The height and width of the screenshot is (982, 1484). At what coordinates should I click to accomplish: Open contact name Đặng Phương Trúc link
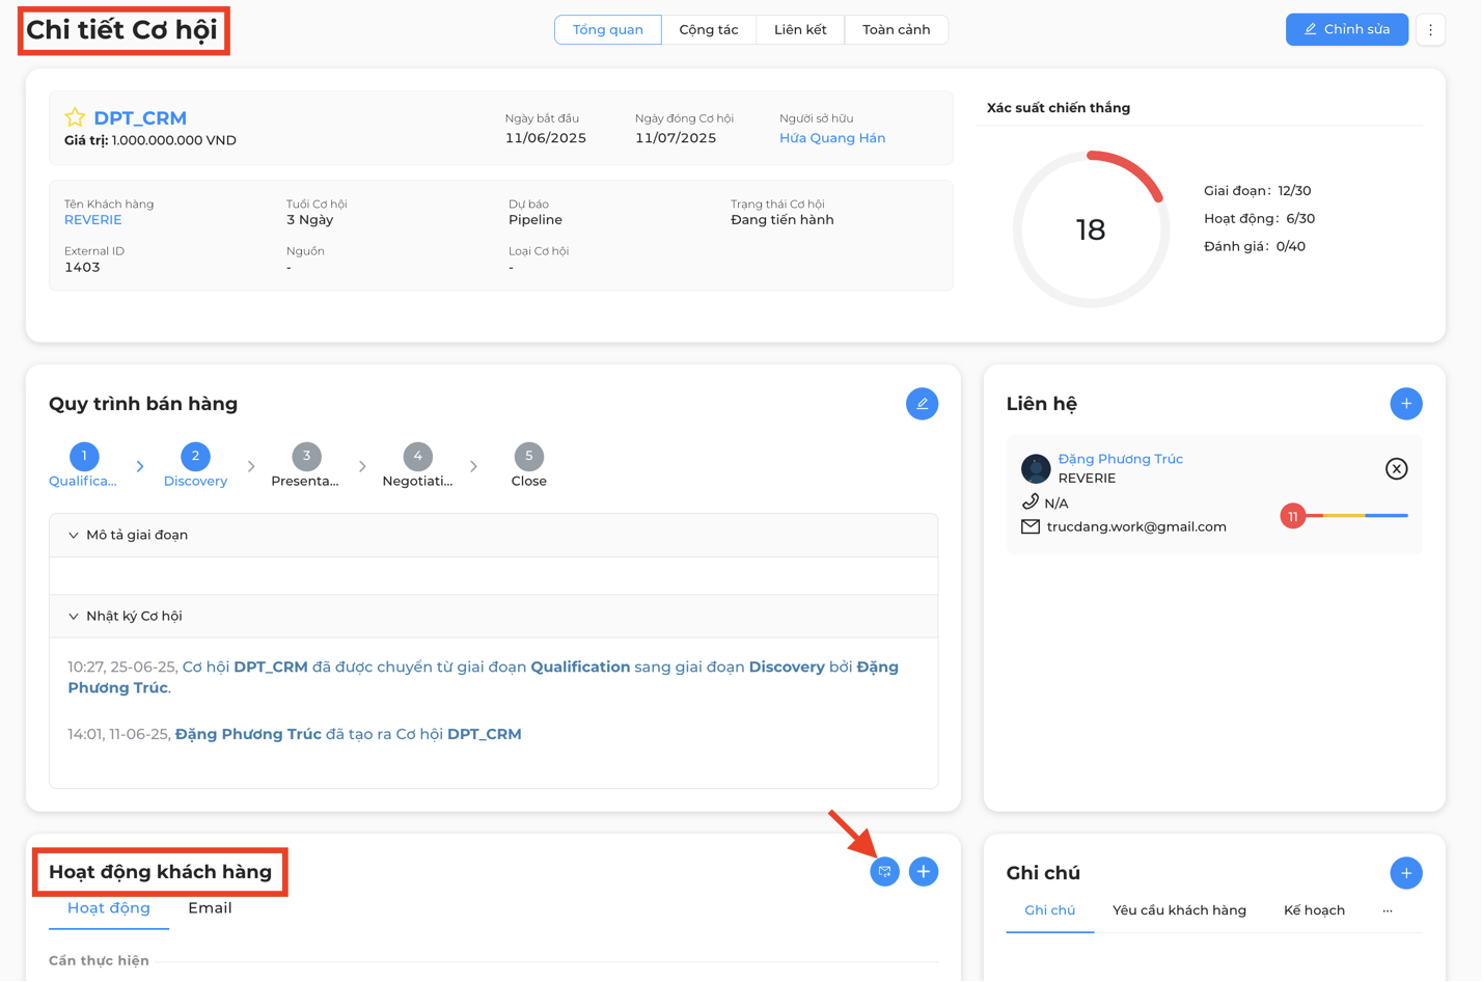[1120, 459]
